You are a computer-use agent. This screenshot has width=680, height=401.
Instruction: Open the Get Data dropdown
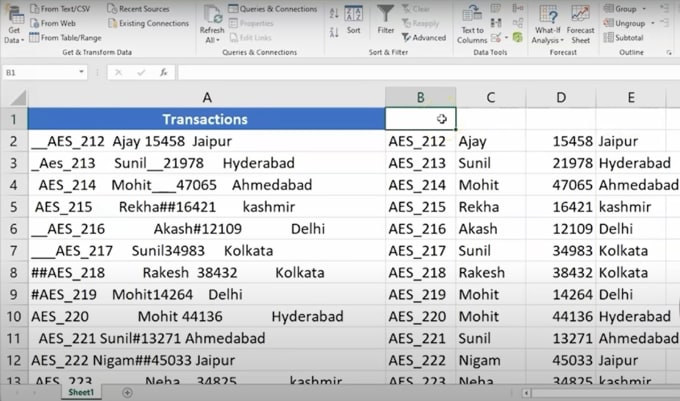point(12,24)
